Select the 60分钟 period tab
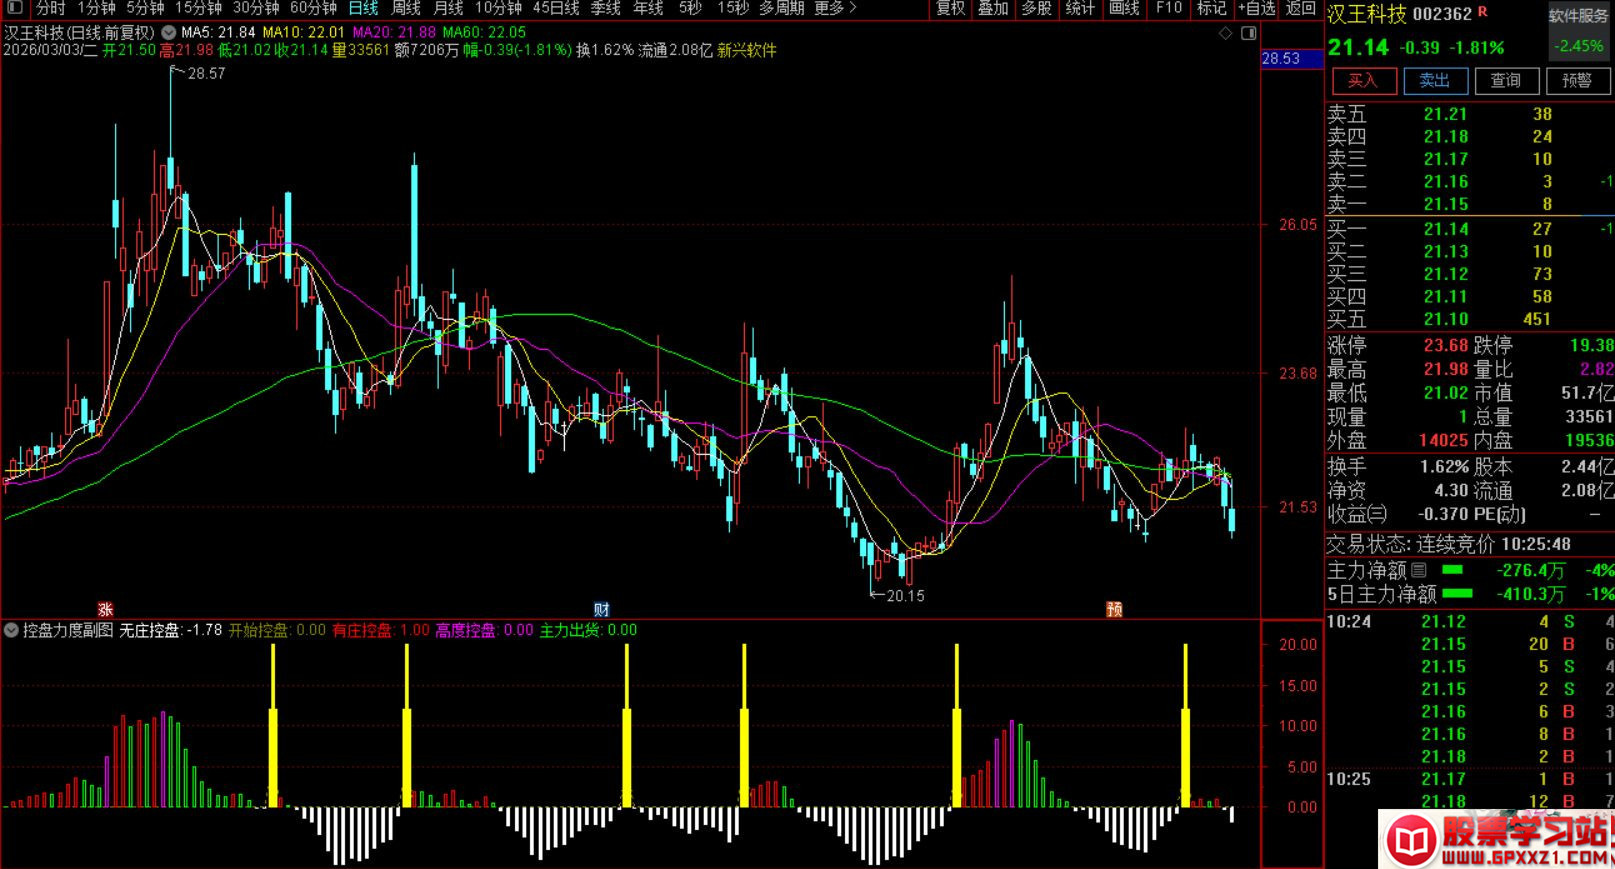1615x869 pixels. pyautogui.click(x=313, y=8)
